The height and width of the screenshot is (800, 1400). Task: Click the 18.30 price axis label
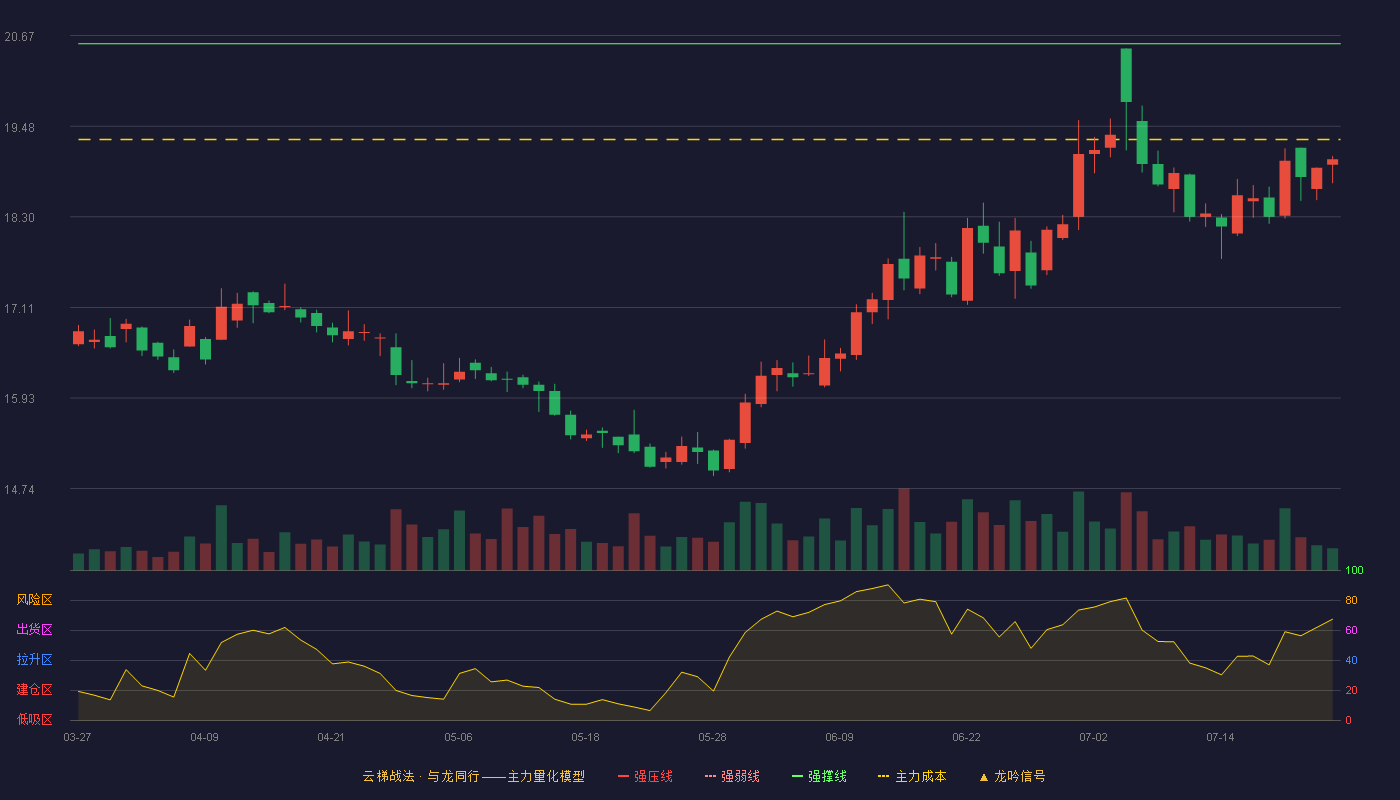(19, 218)
